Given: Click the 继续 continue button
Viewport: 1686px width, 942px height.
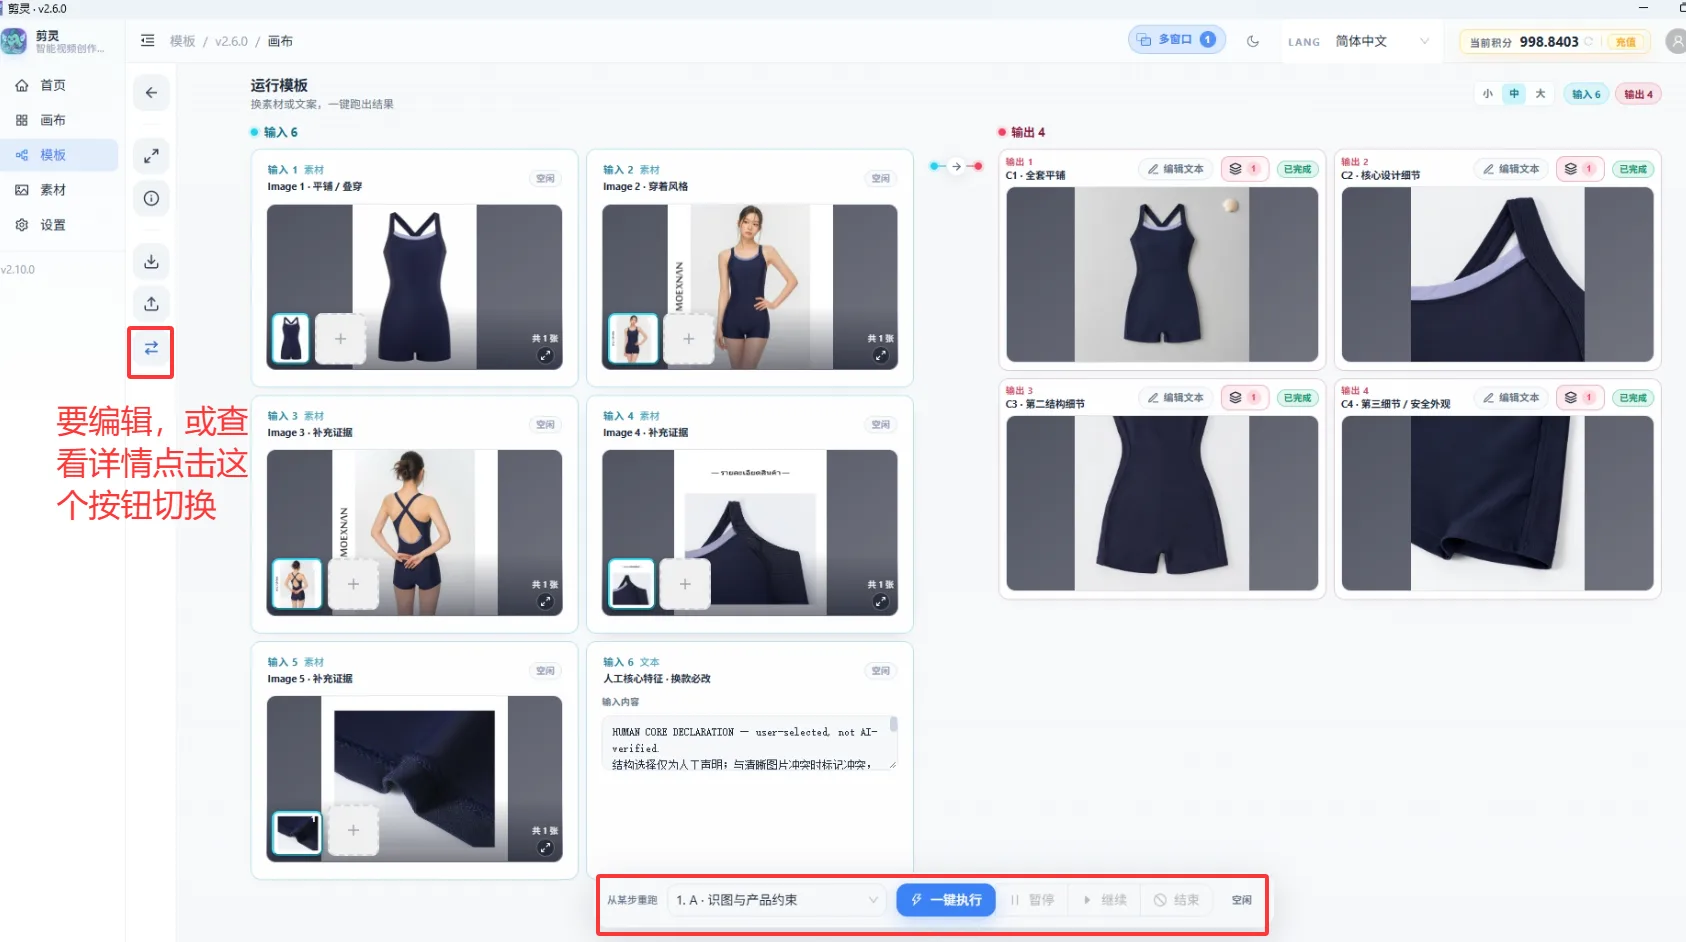Looking at the screenshot, I should (x=1105, y=900).
